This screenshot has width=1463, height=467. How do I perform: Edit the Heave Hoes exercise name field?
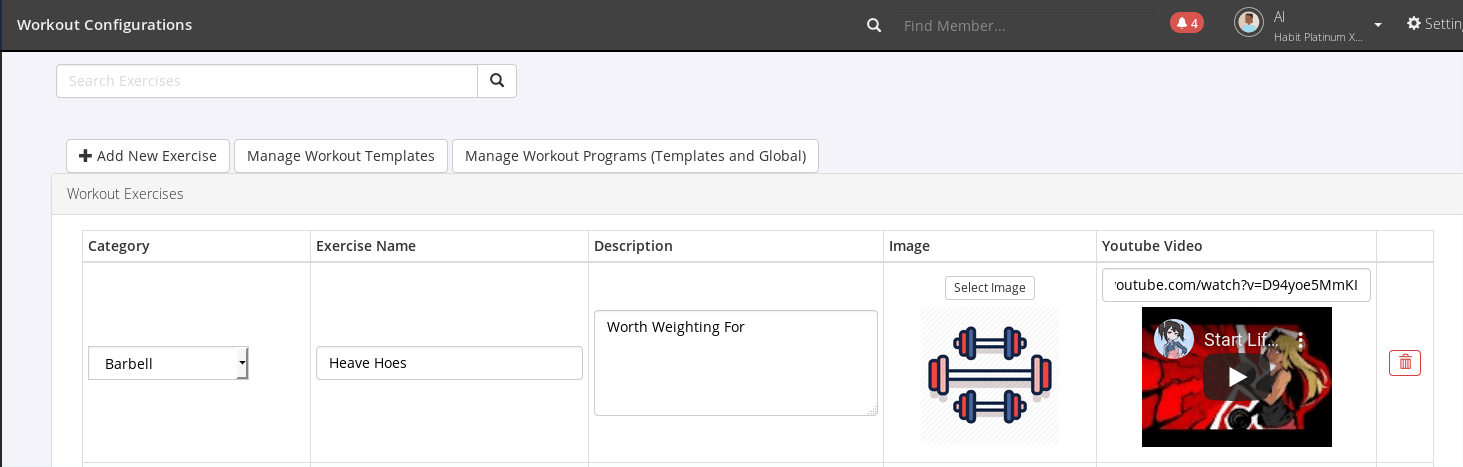click(x=449, y=363)
